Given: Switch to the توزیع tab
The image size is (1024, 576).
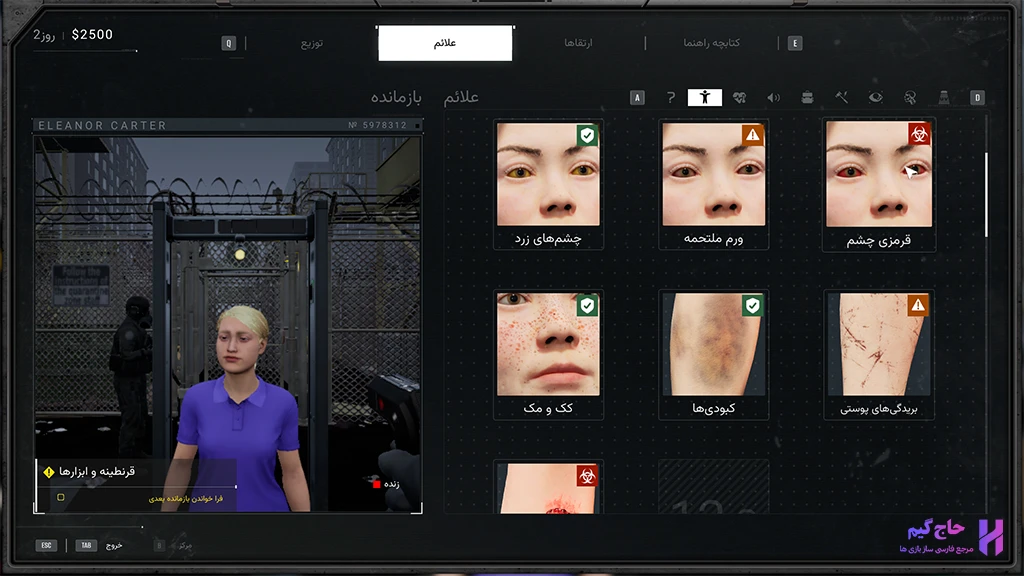Looking at the screenshot, I should pos(312,43).
